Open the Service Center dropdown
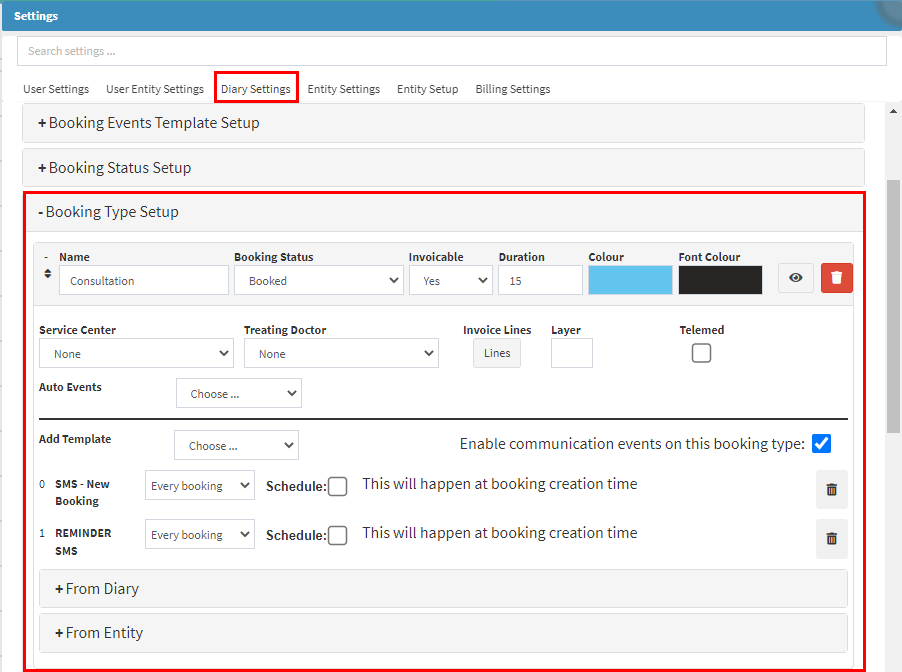 pyautogui.click(x=136, y=354)
